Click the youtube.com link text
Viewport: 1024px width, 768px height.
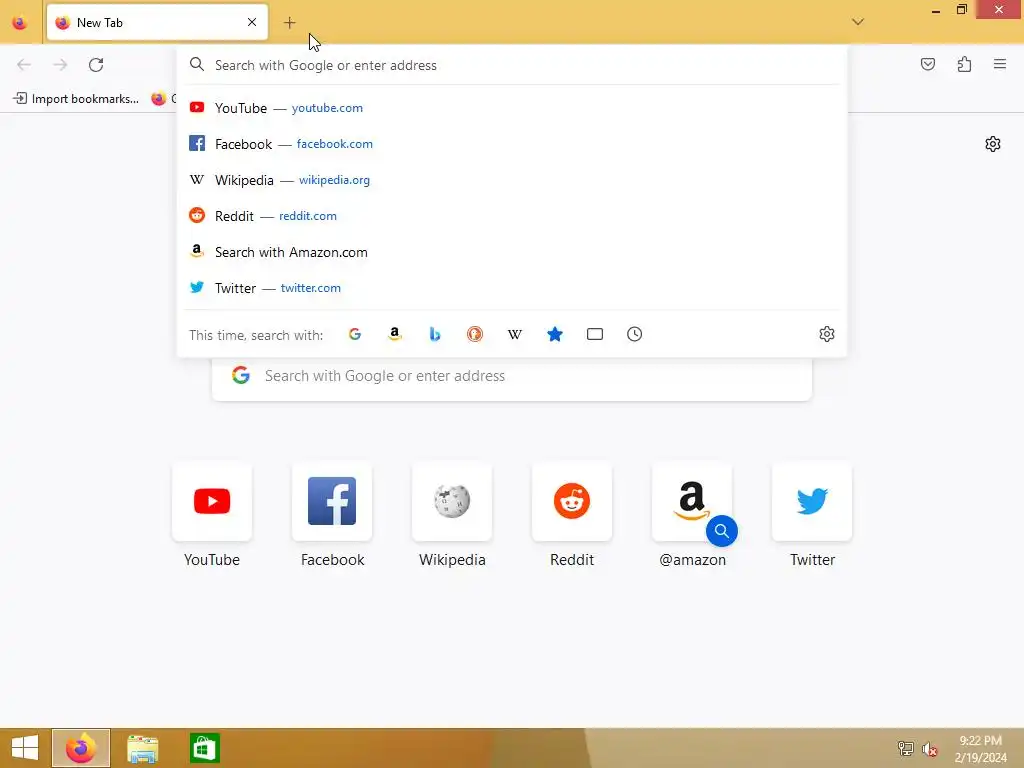coord(327,108)
